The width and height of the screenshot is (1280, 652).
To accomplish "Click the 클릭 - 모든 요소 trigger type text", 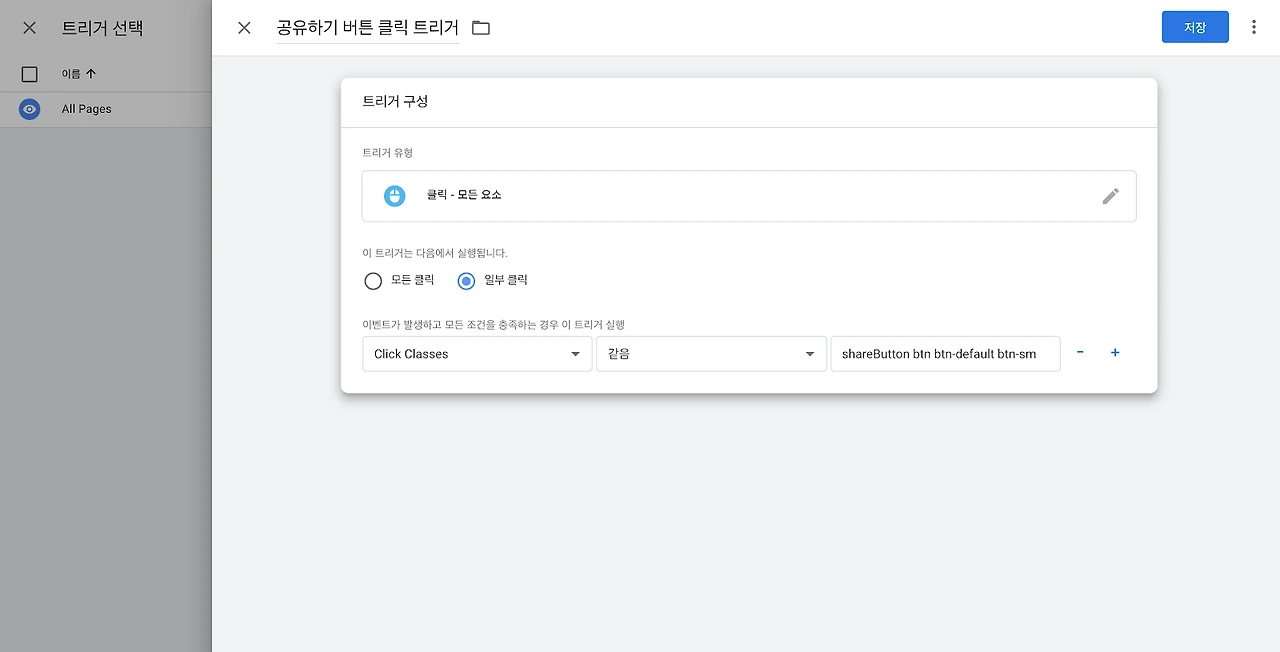I will click(x=464, y=195).
